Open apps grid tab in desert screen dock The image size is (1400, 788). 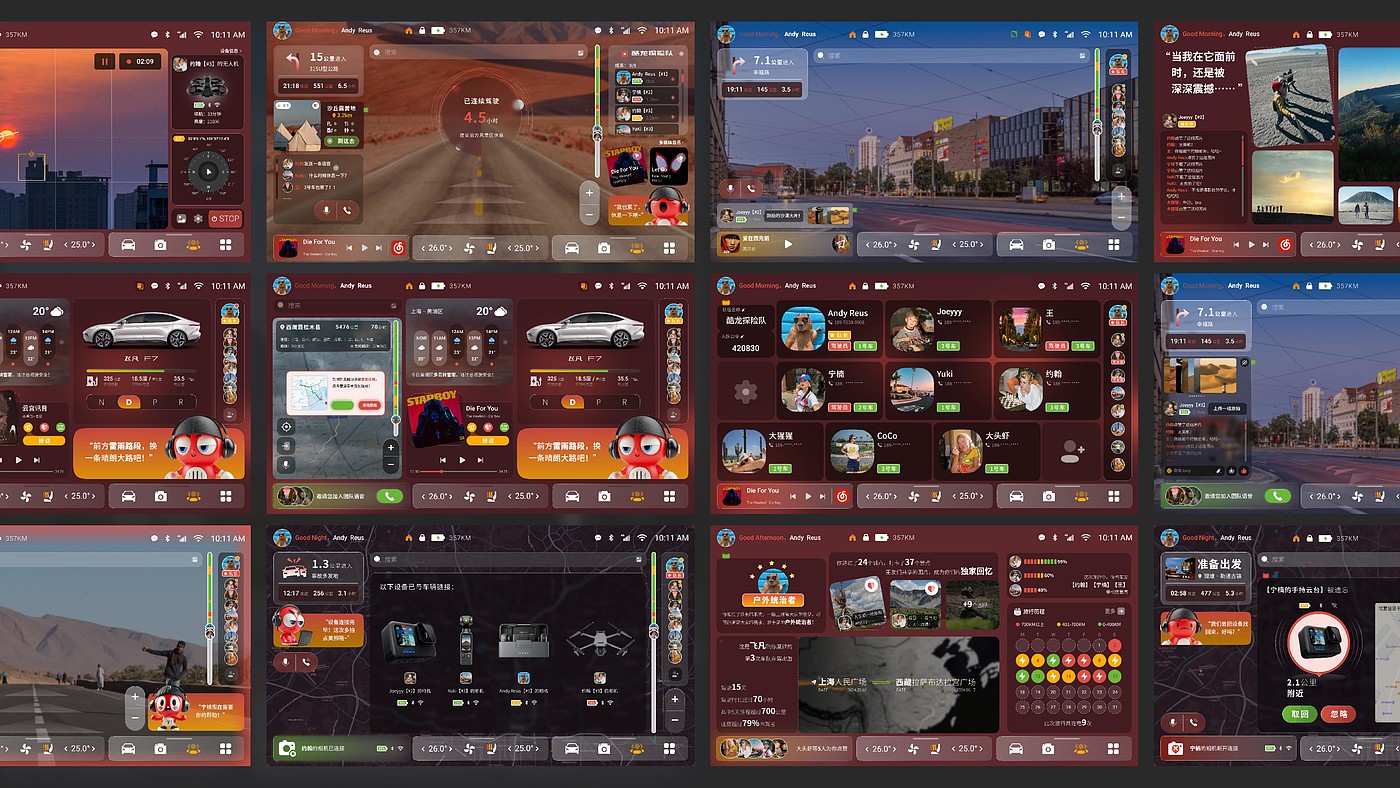(669, 248)
